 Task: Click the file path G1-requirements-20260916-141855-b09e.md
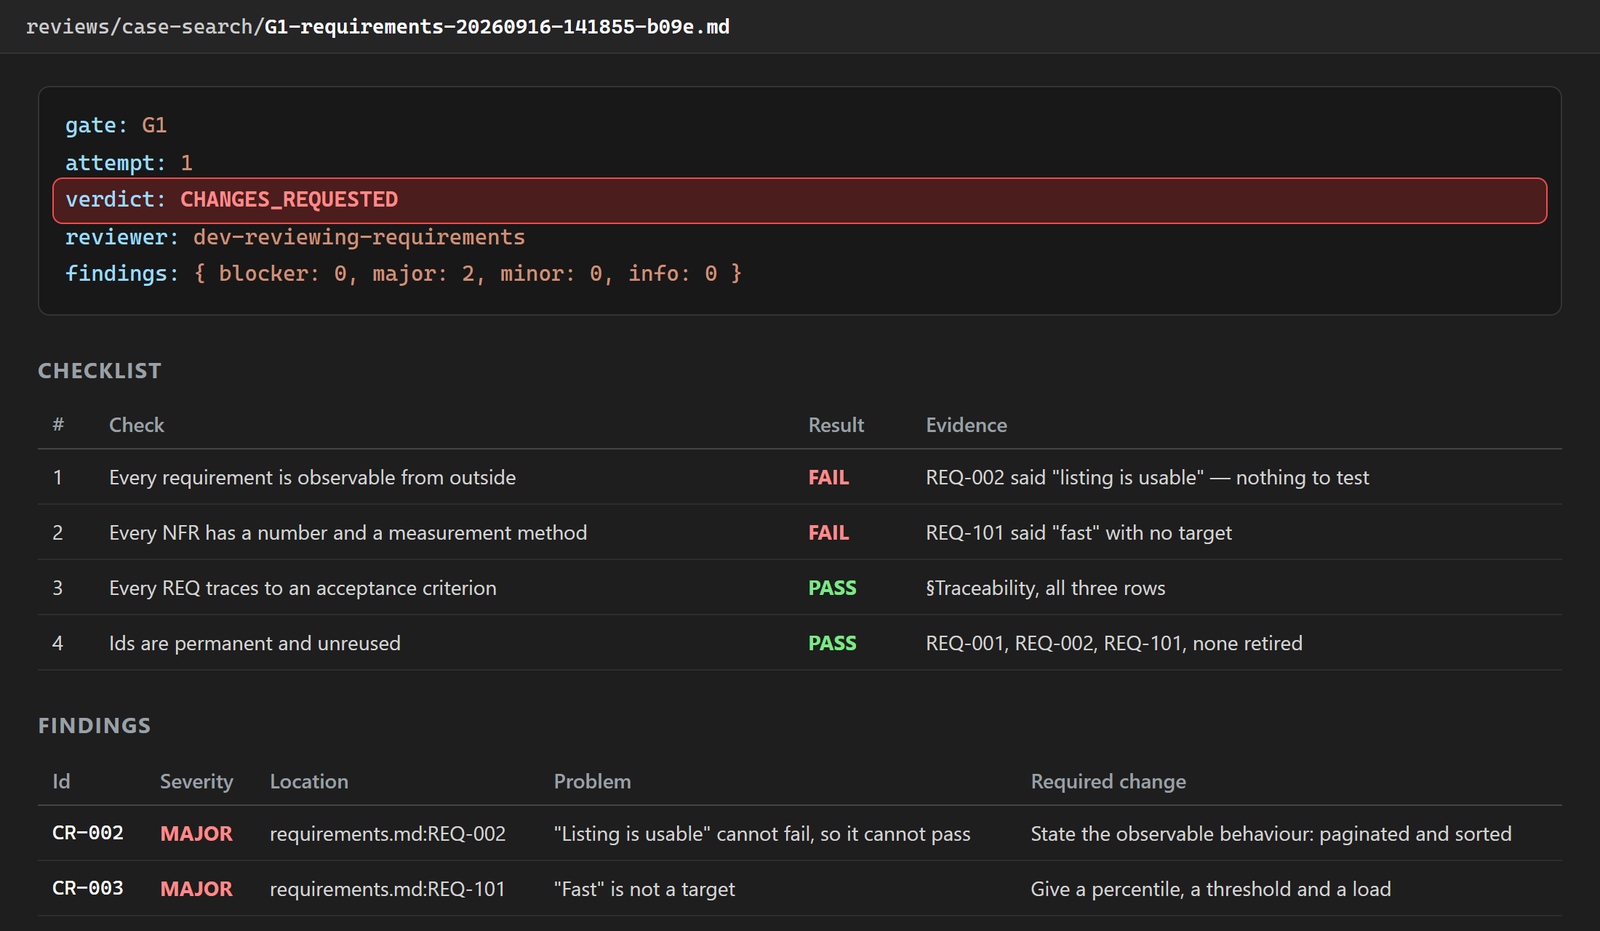tap(497, 27)
